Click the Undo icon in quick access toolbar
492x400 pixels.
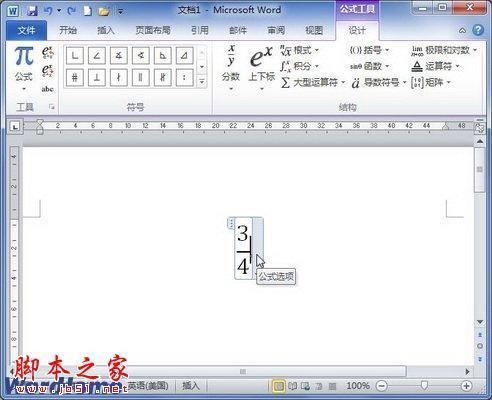coord(48,11)
